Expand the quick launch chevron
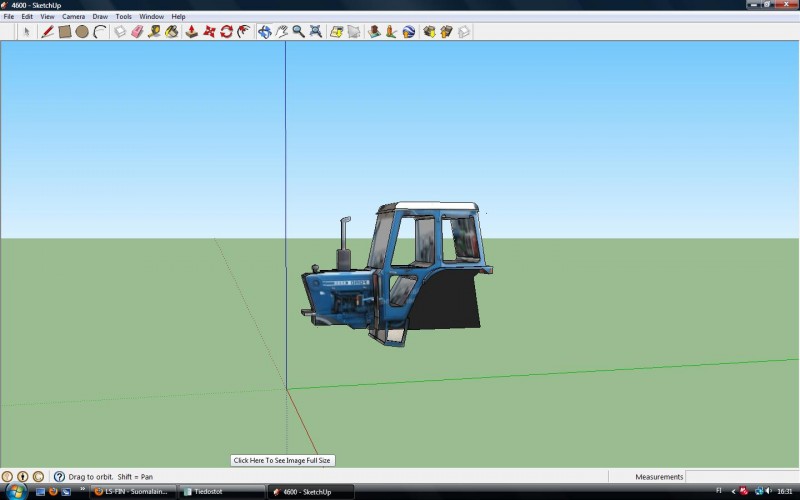800x500 pixels. pos(82,490)
